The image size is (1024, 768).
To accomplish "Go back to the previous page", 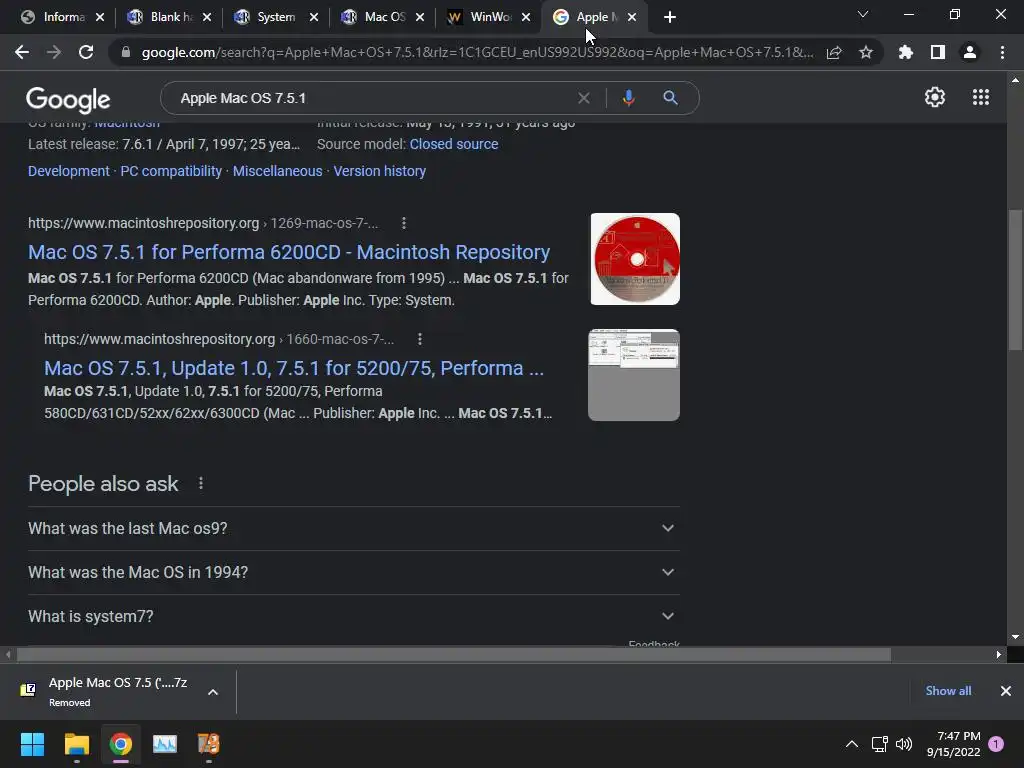I will 22,52.
